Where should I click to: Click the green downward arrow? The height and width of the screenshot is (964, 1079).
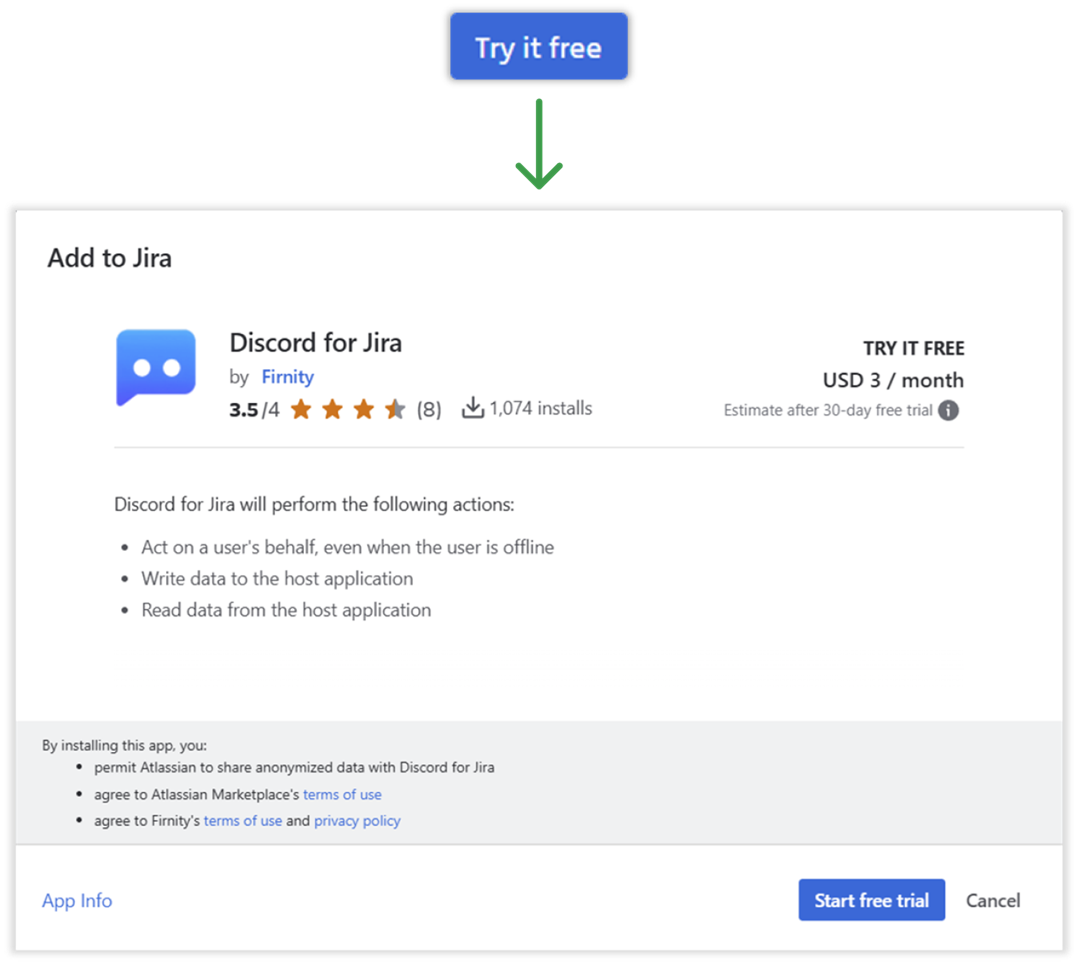coord(539,144)
